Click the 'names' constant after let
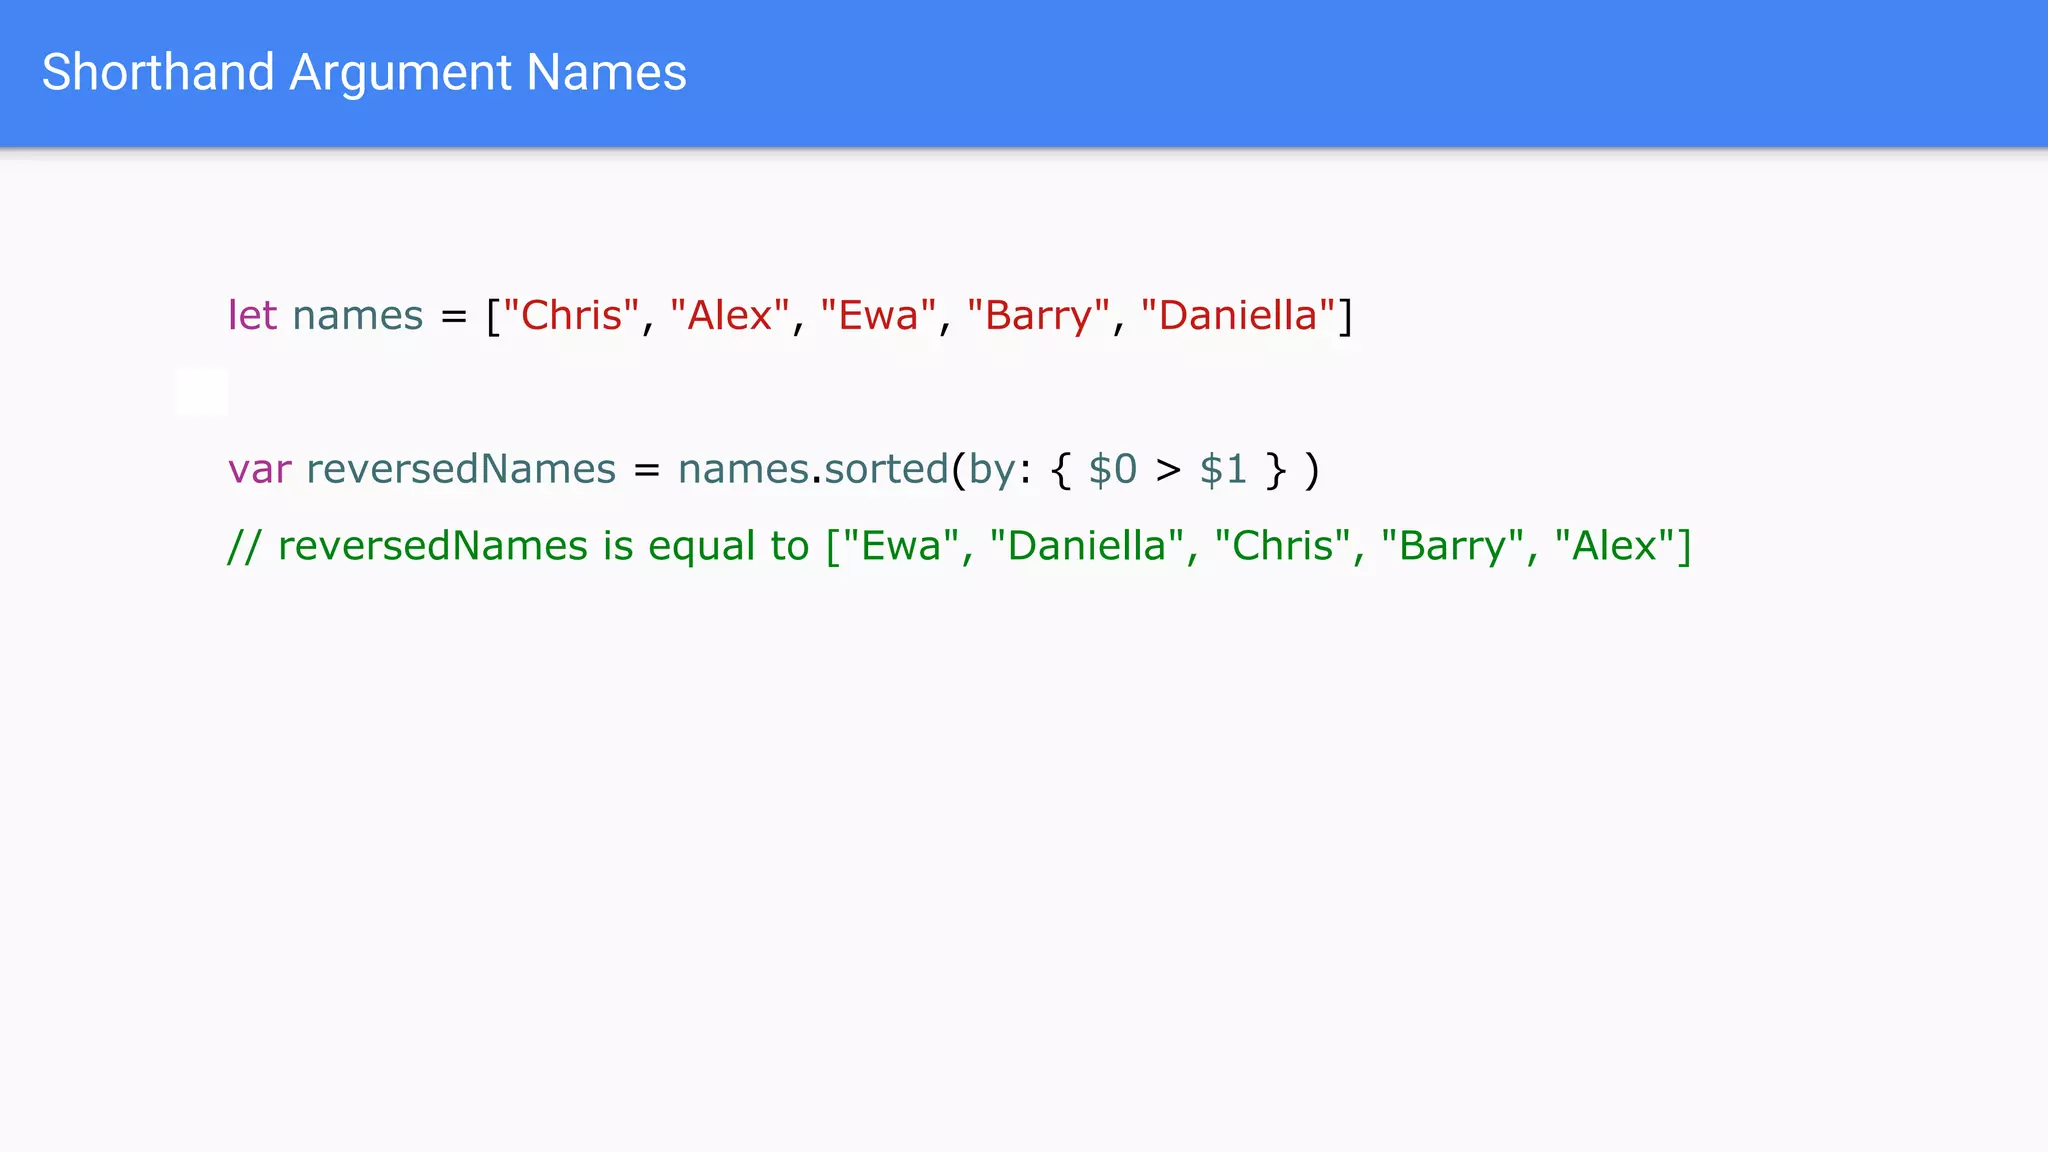This screenshot has height=1152, width=2048. (x=357, y=316)
